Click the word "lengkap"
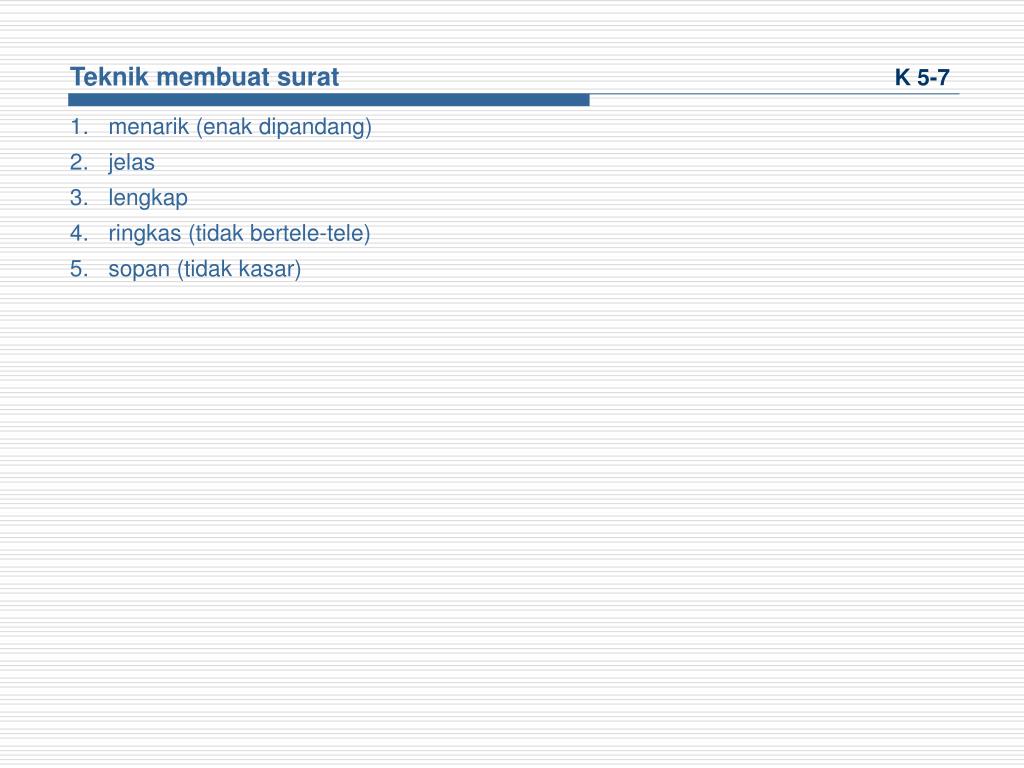Image resolution: width=1024 pixels, height=768 pixels. (148, 199)
